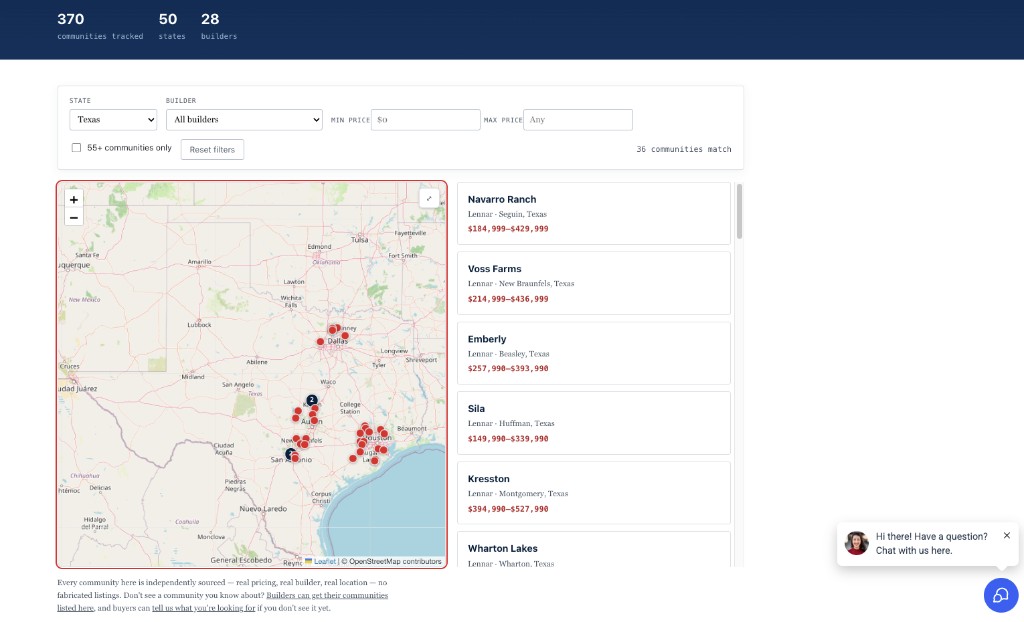Select the Sila community card
Screen dimensions: 1024x622
click(594, 423)
